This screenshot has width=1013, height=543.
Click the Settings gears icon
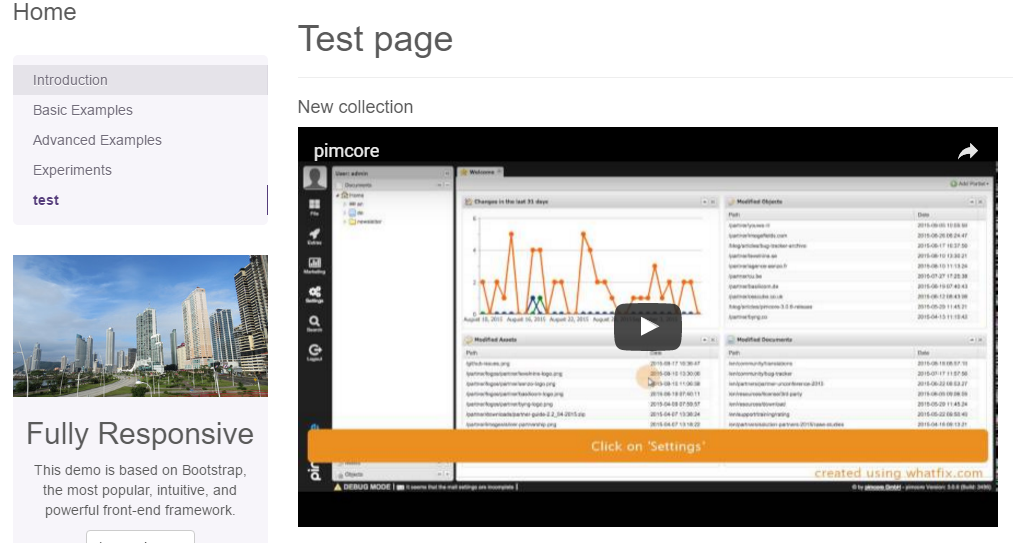(x=315, y=293)
